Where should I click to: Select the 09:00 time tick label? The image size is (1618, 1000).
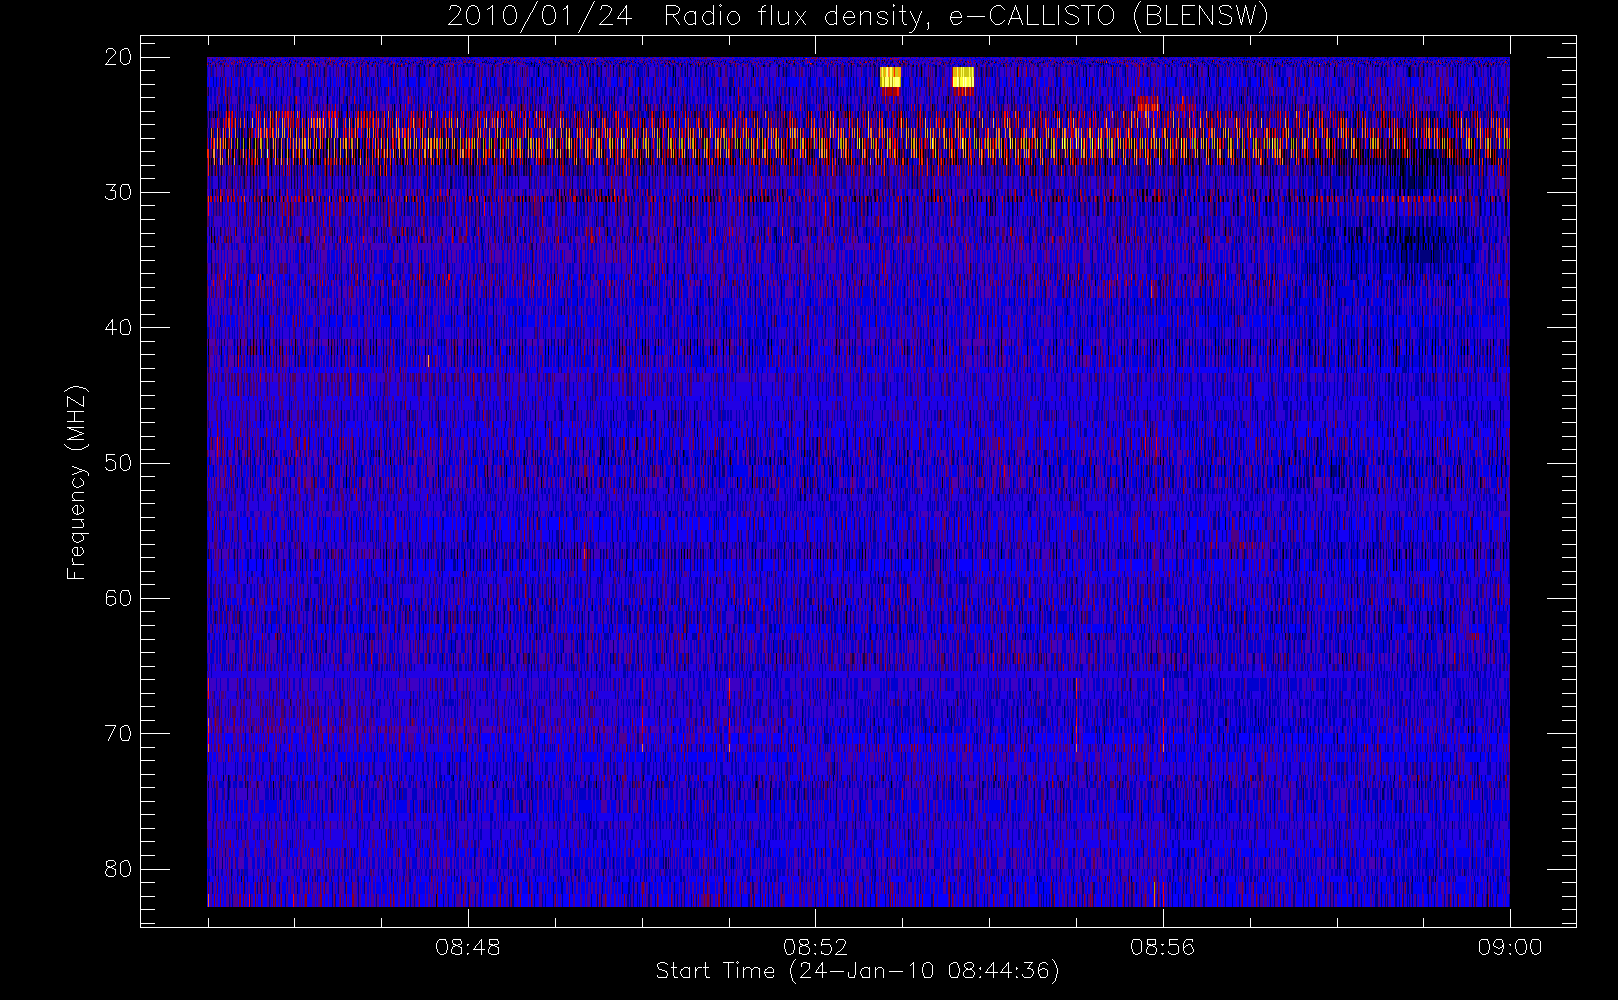(x=1510, y=947)
